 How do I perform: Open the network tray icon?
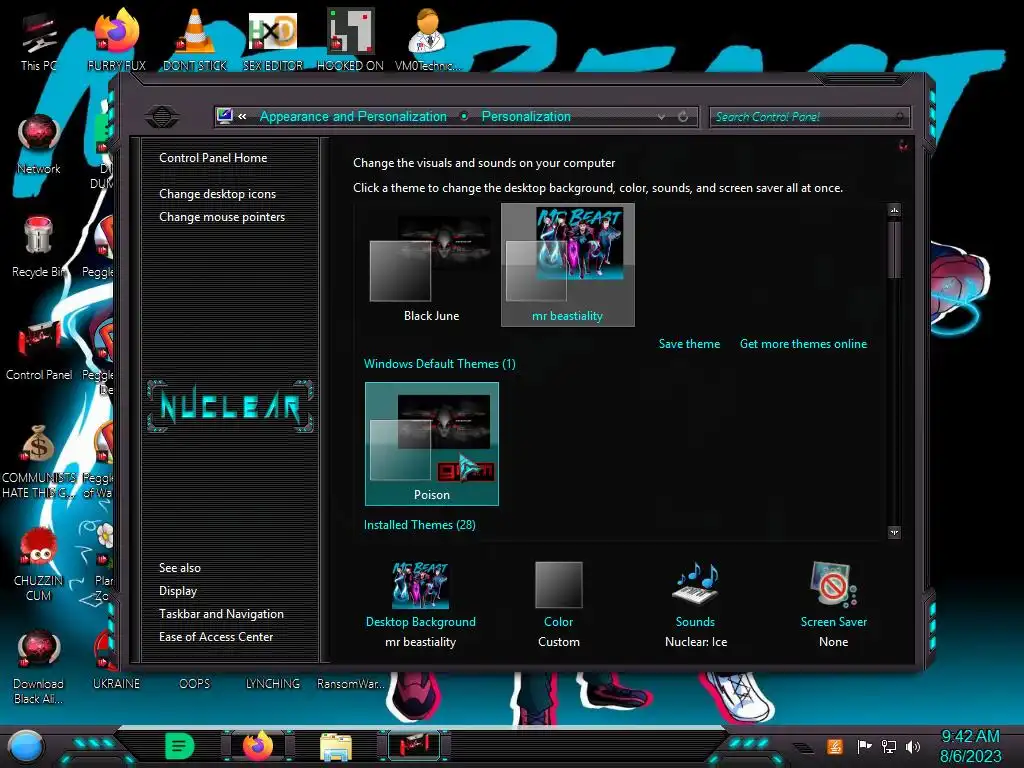[x=888, y=746]
